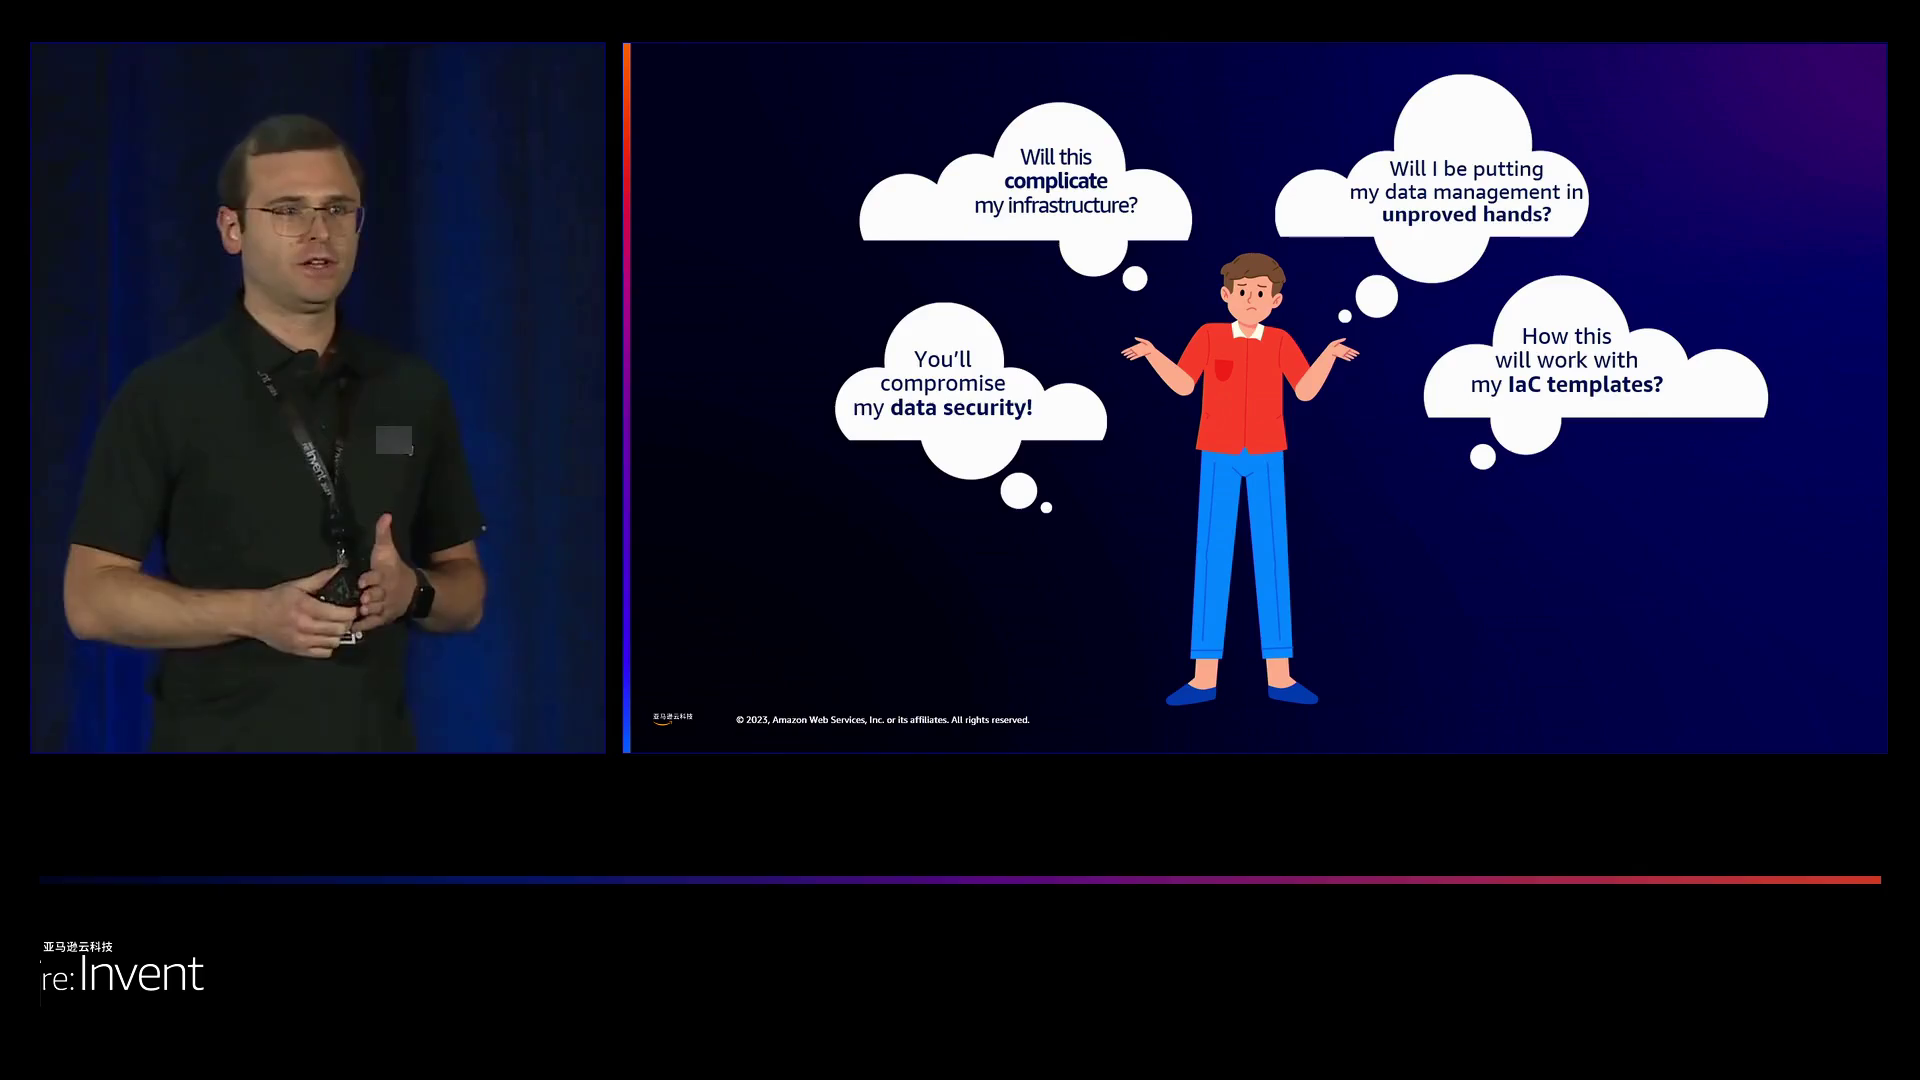
Task: Click the 'data security' thought bubble
Action: click(942, 384)
